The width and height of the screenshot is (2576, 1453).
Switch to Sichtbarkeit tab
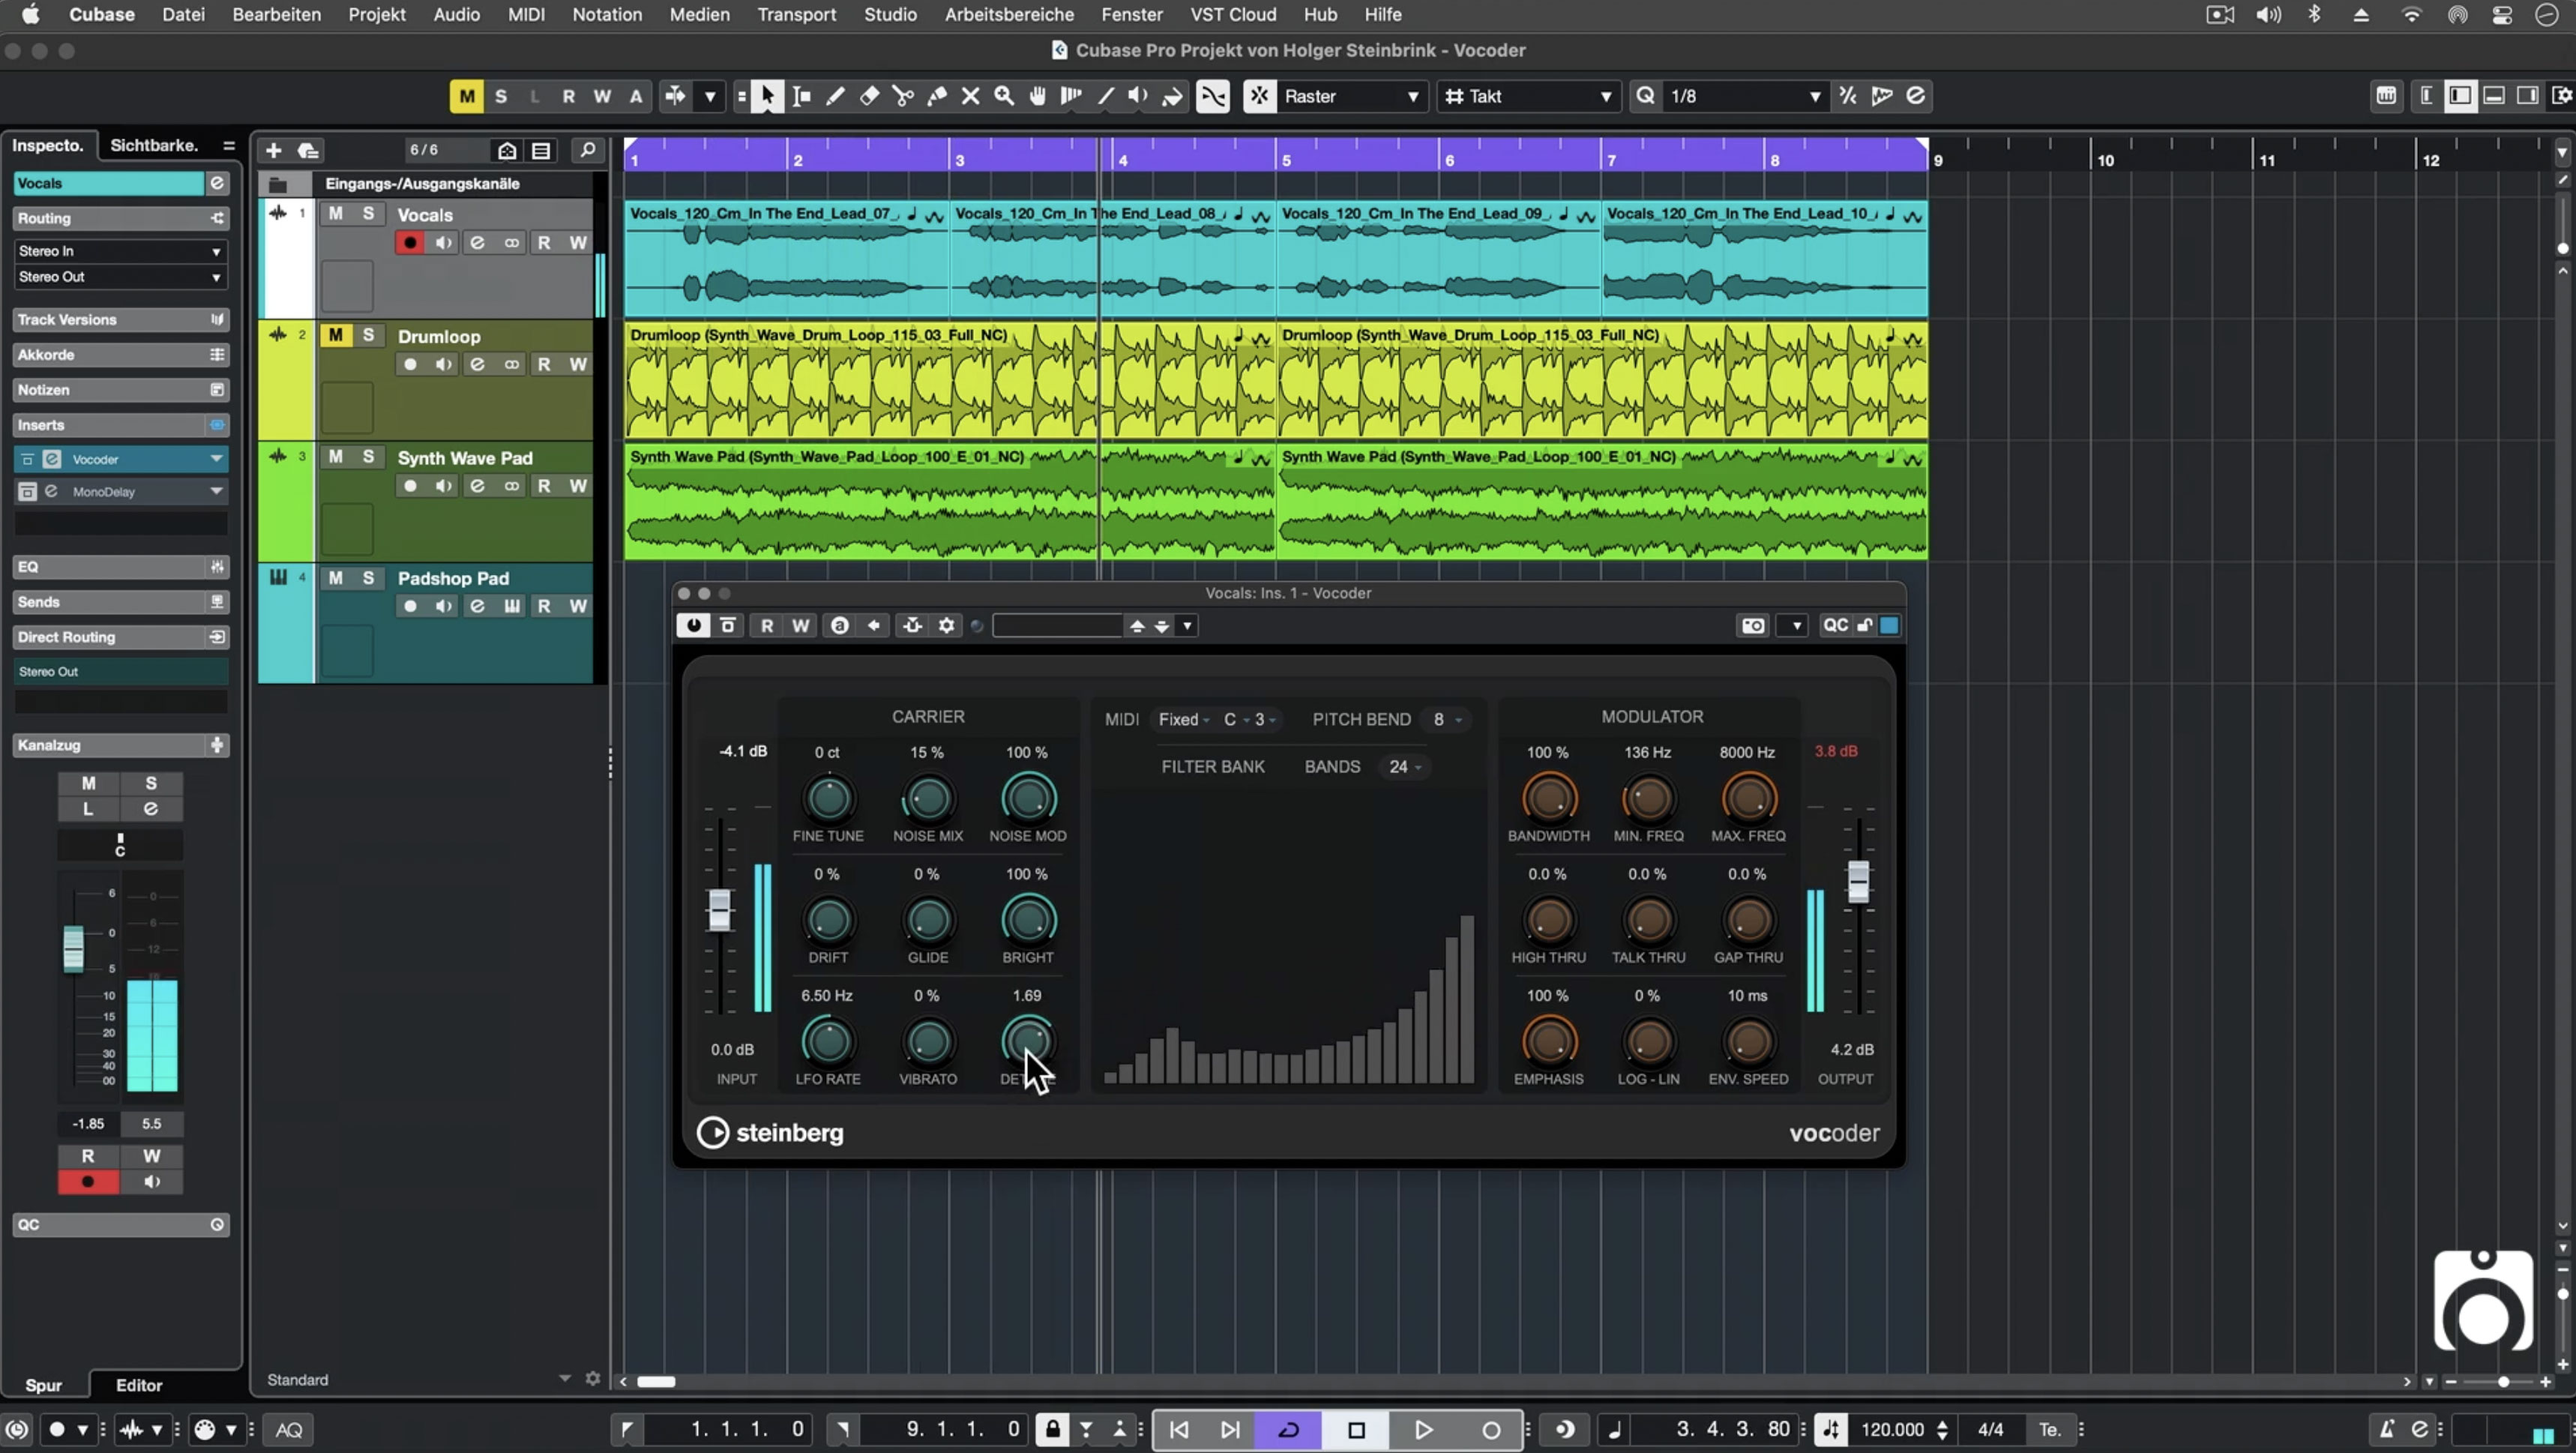(154, 145)
